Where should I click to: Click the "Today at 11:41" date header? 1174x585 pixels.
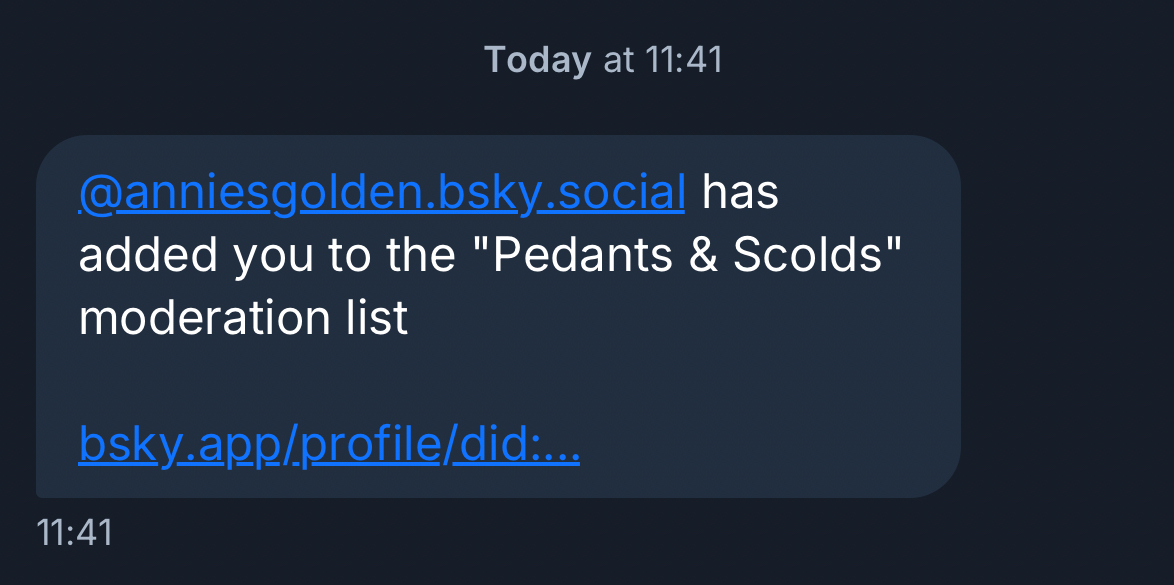[603, 60]
